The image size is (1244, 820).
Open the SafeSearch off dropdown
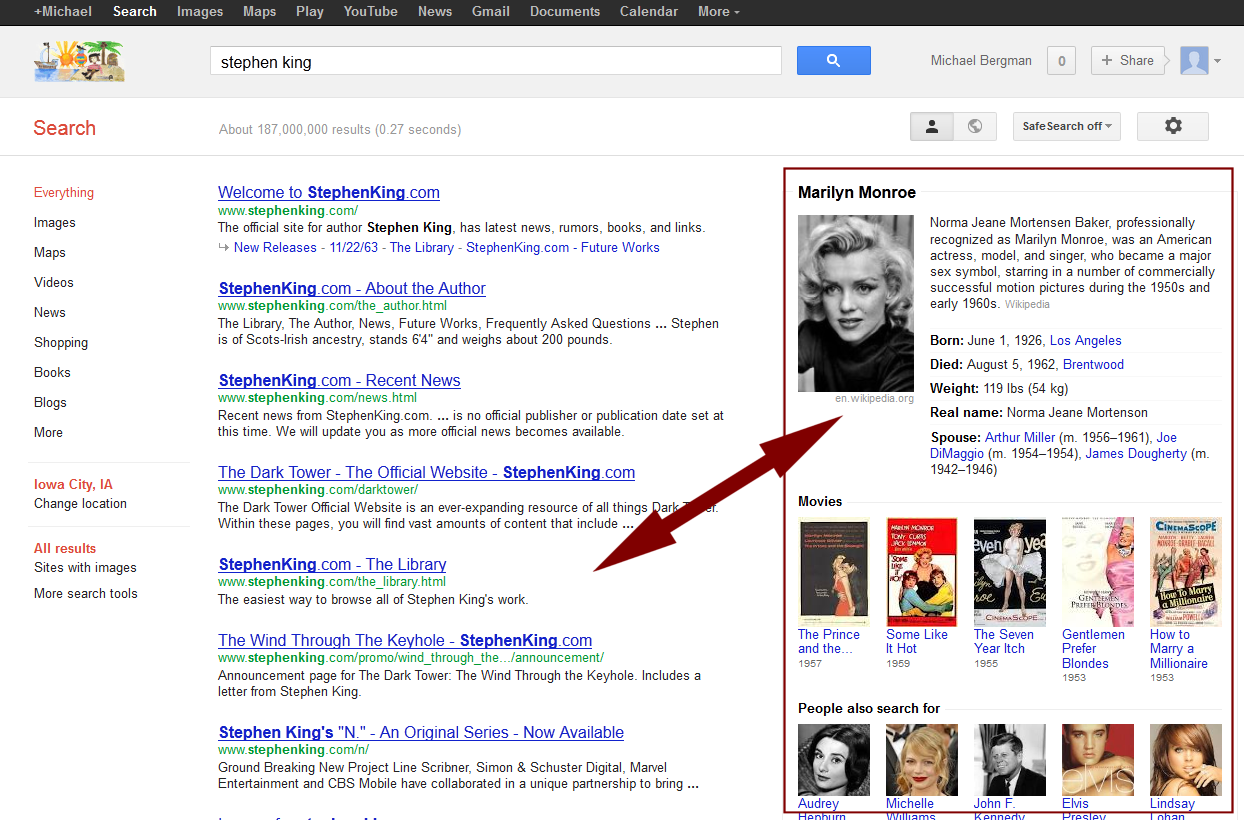tap(1067, 126)
